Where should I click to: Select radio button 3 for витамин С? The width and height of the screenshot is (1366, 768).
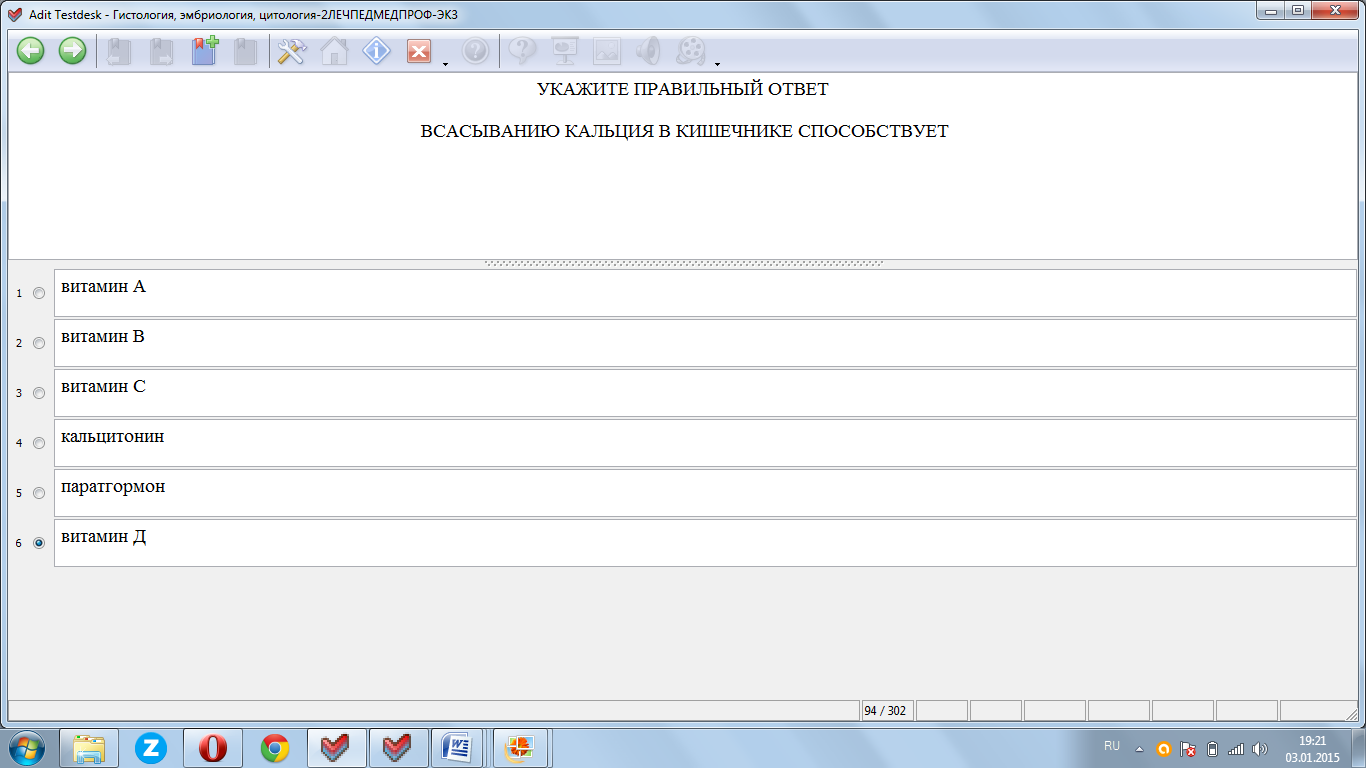click(39, 393)
